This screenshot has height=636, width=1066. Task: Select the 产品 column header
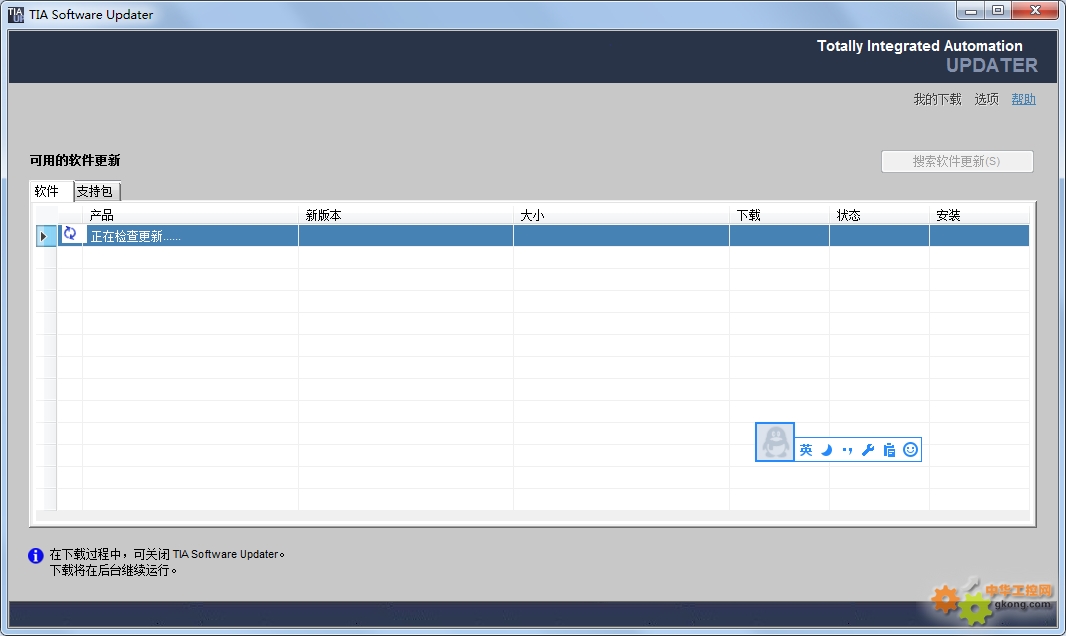pos(190,215)
